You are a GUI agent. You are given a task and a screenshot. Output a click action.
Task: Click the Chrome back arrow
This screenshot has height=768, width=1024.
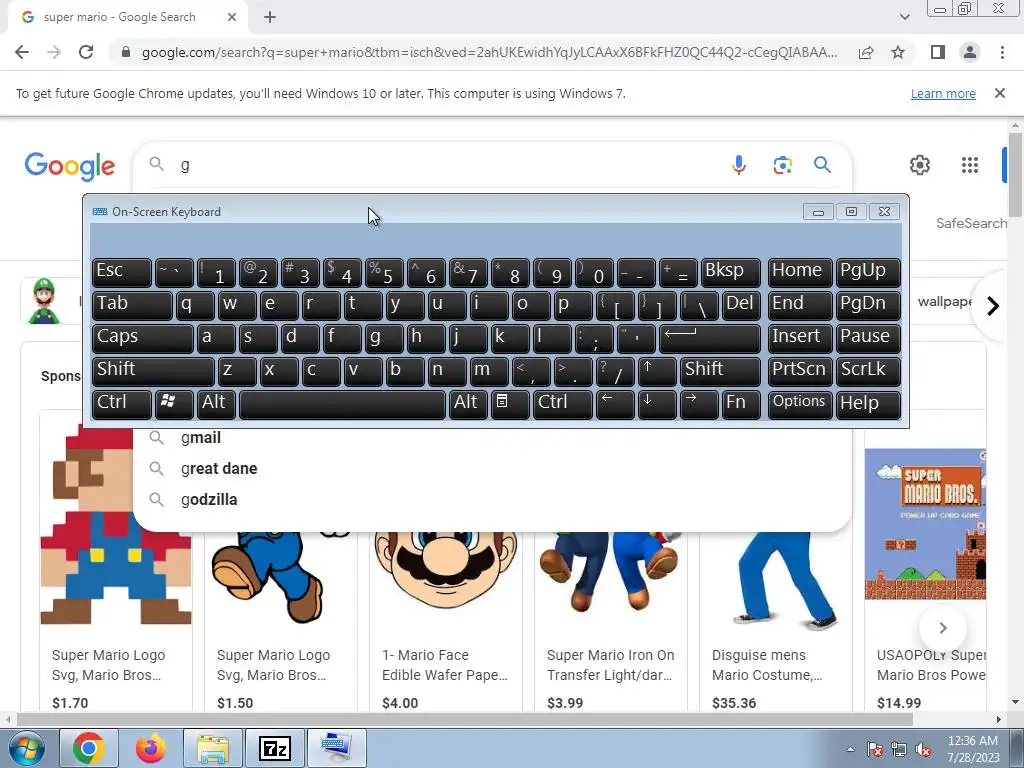(22, 52)
